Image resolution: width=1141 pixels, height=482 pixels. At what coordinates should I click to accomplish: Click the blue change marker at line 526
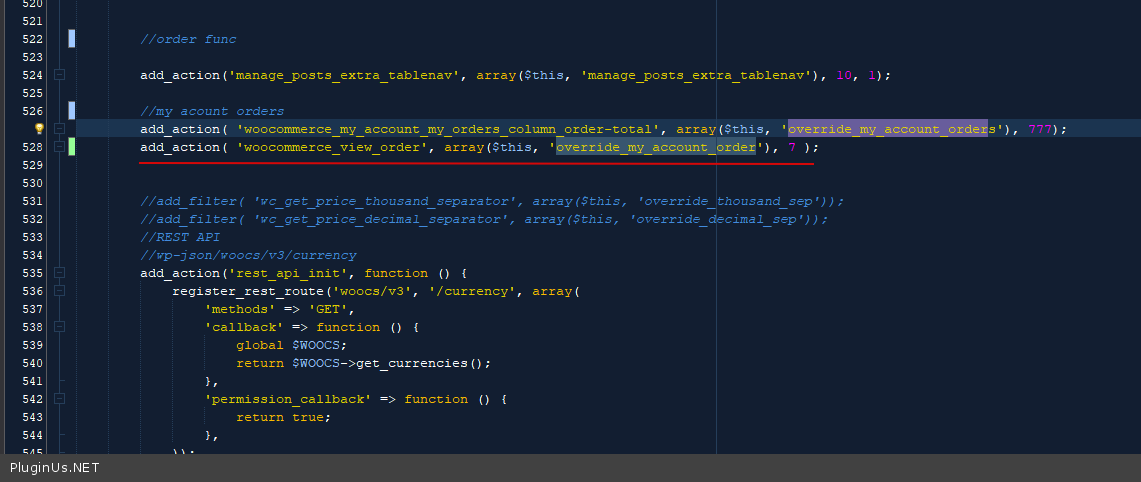click(x=72, y=111)
